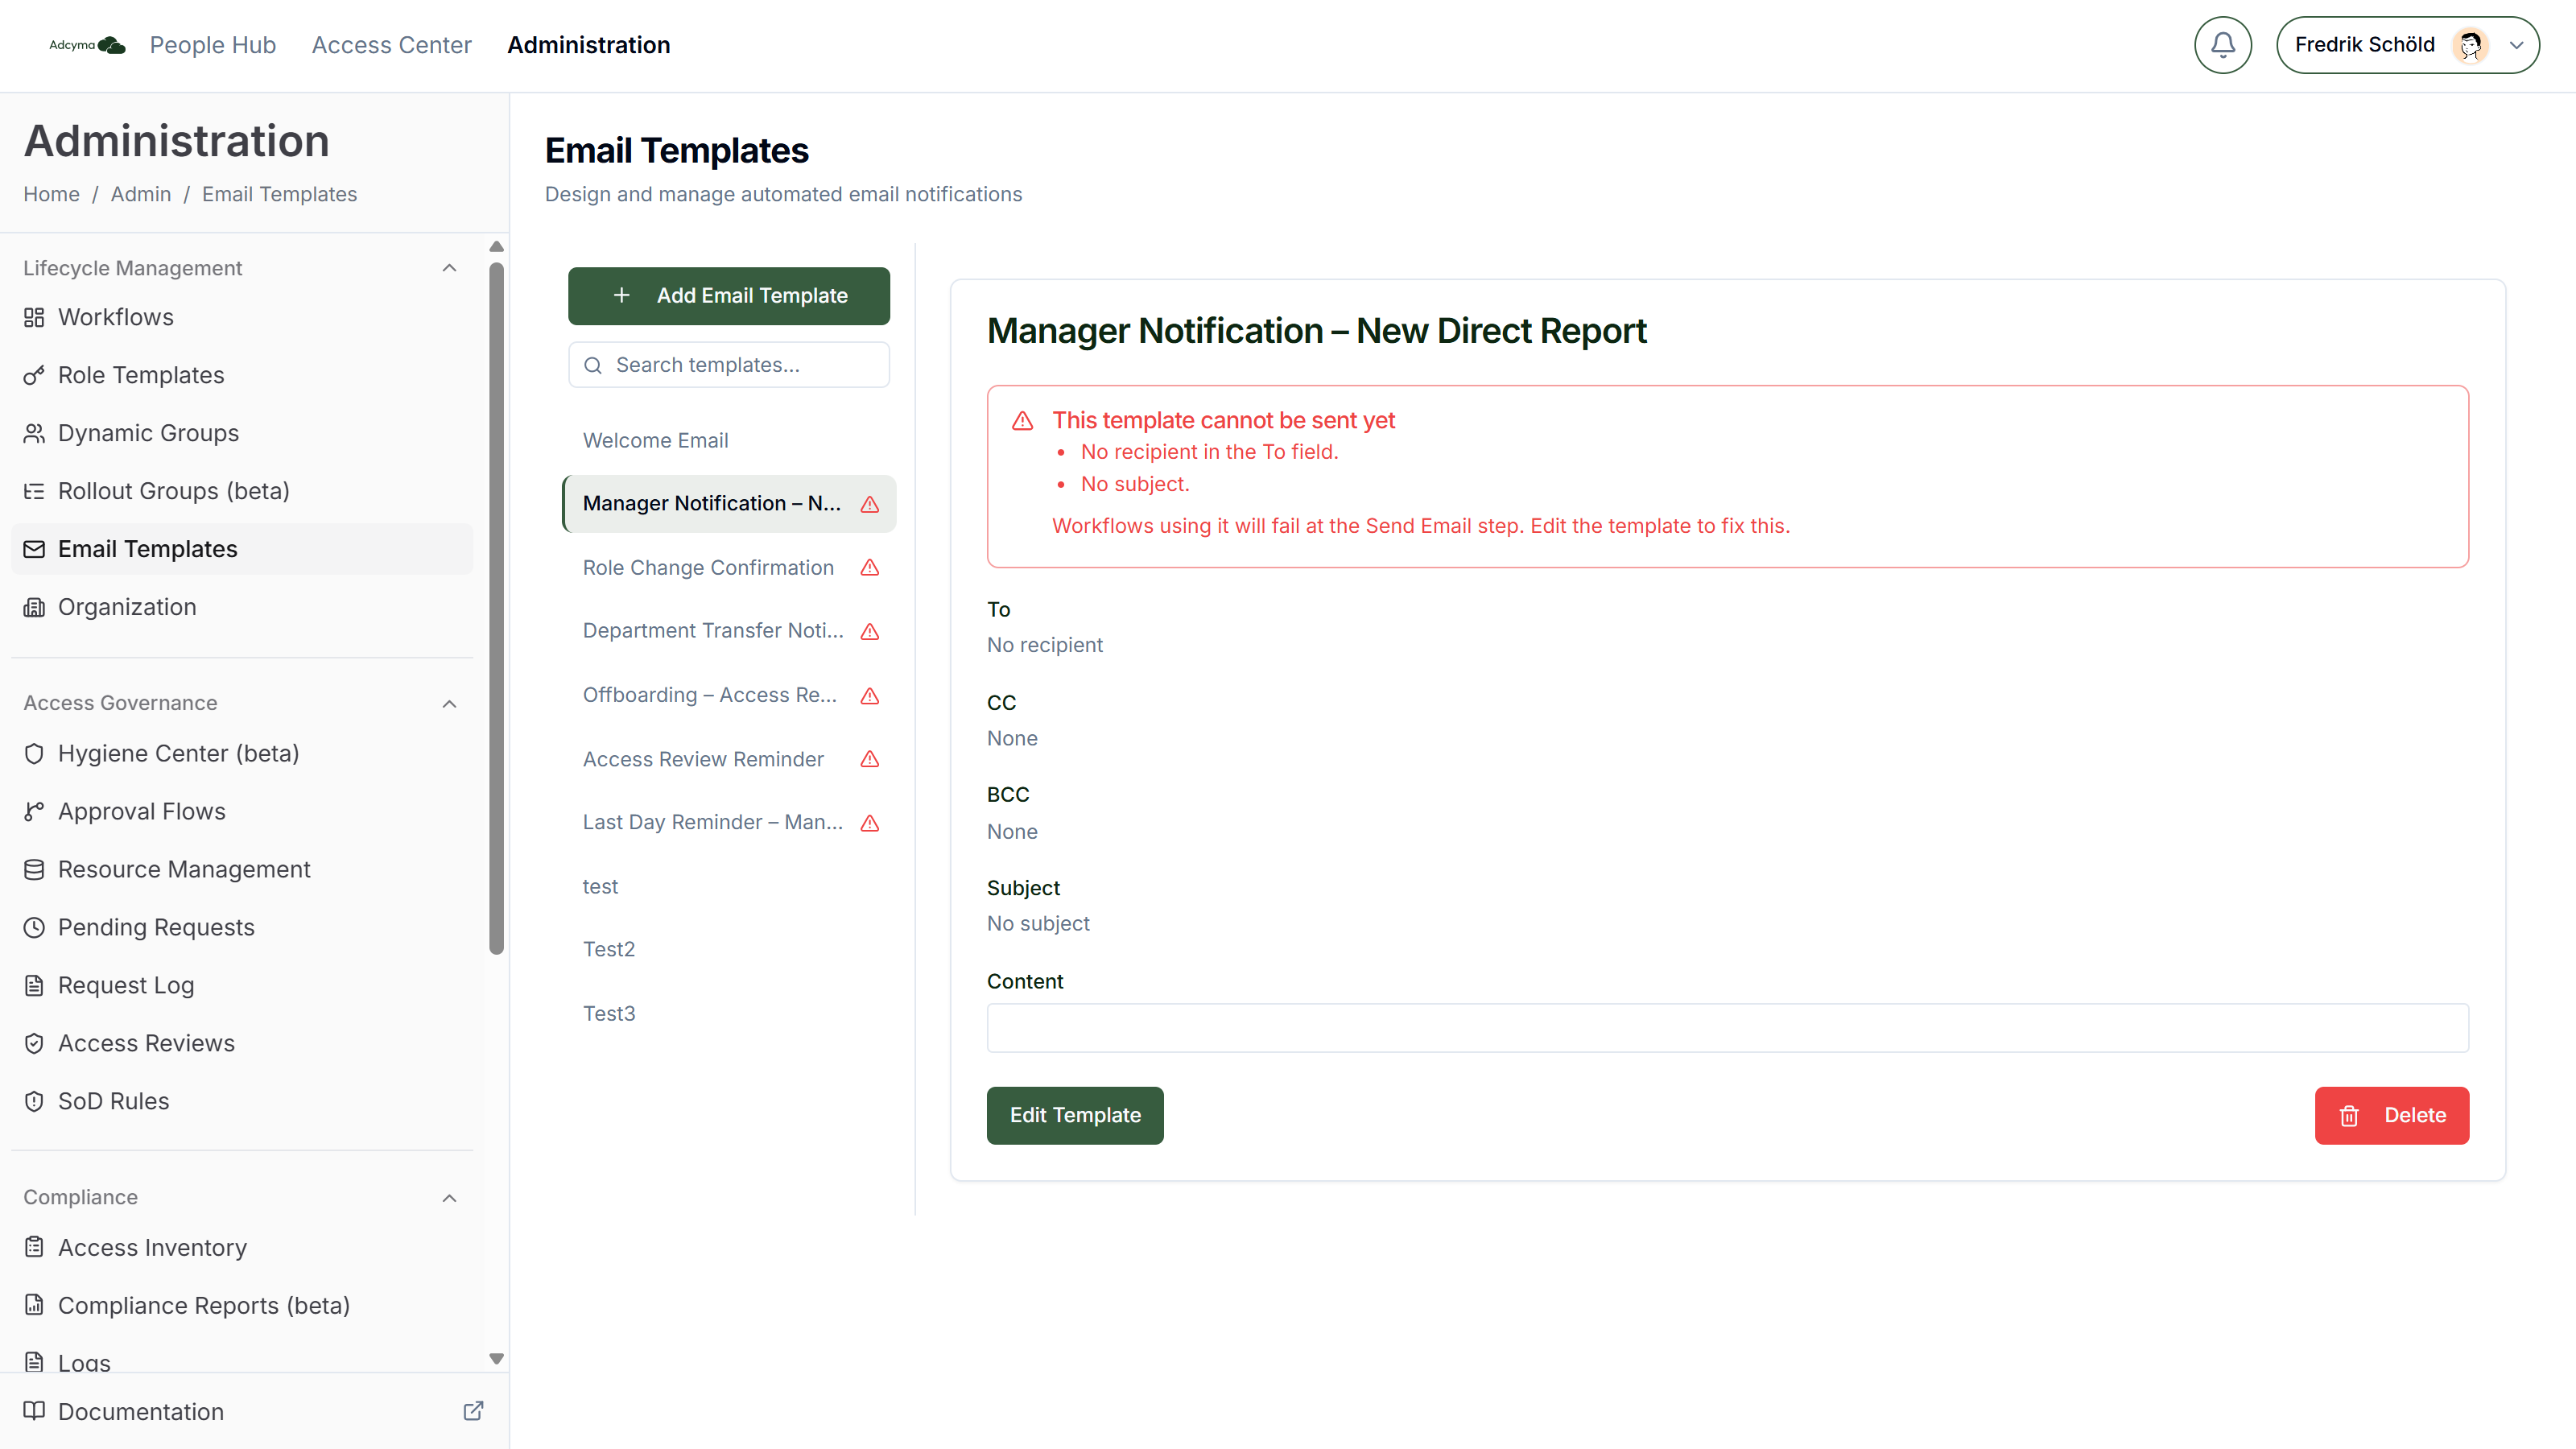Click the sidebar scroll down arrow
This screenshot has width=2576, height=1449.
tap(496, 1359)
